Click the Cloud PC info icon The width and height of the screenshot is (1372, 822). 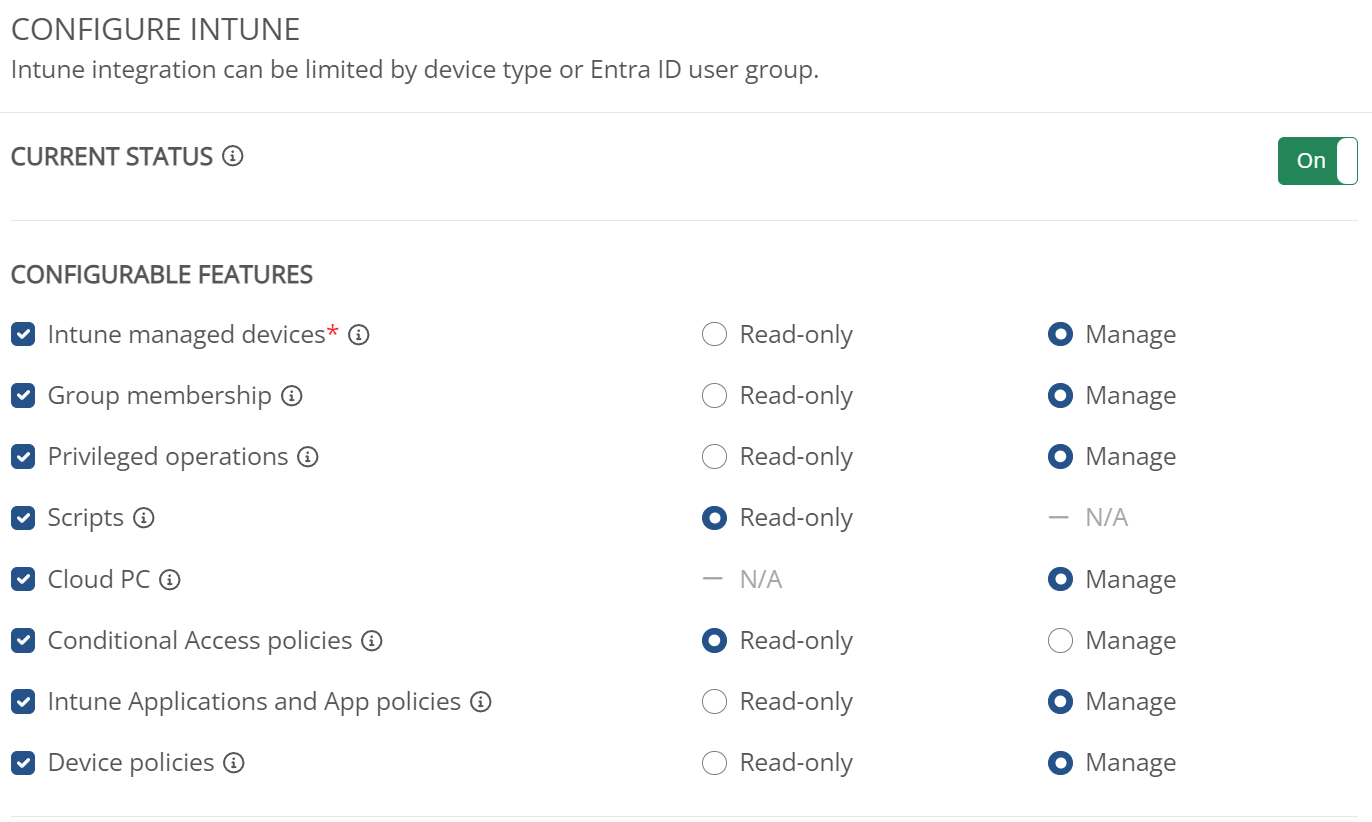tap(170, 580)
